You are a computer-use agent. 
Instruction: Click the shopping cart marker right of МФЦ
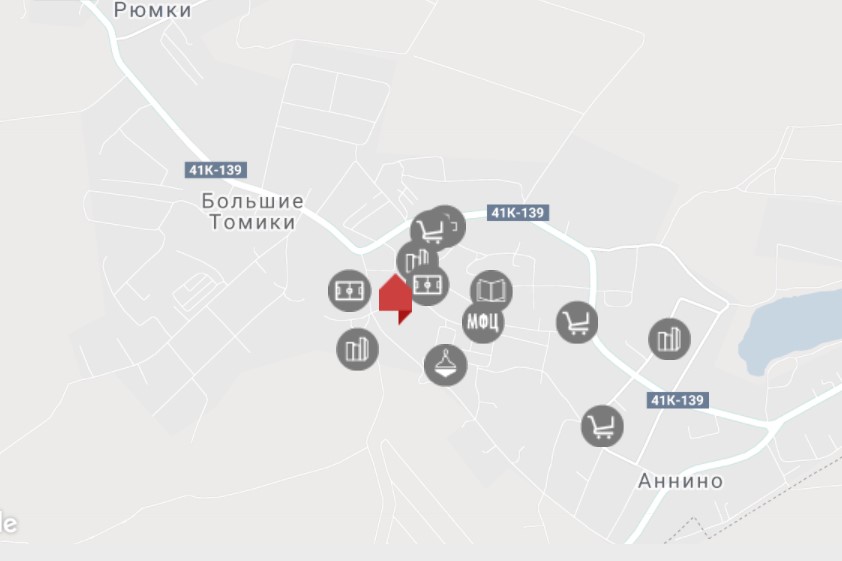[577, 323]
